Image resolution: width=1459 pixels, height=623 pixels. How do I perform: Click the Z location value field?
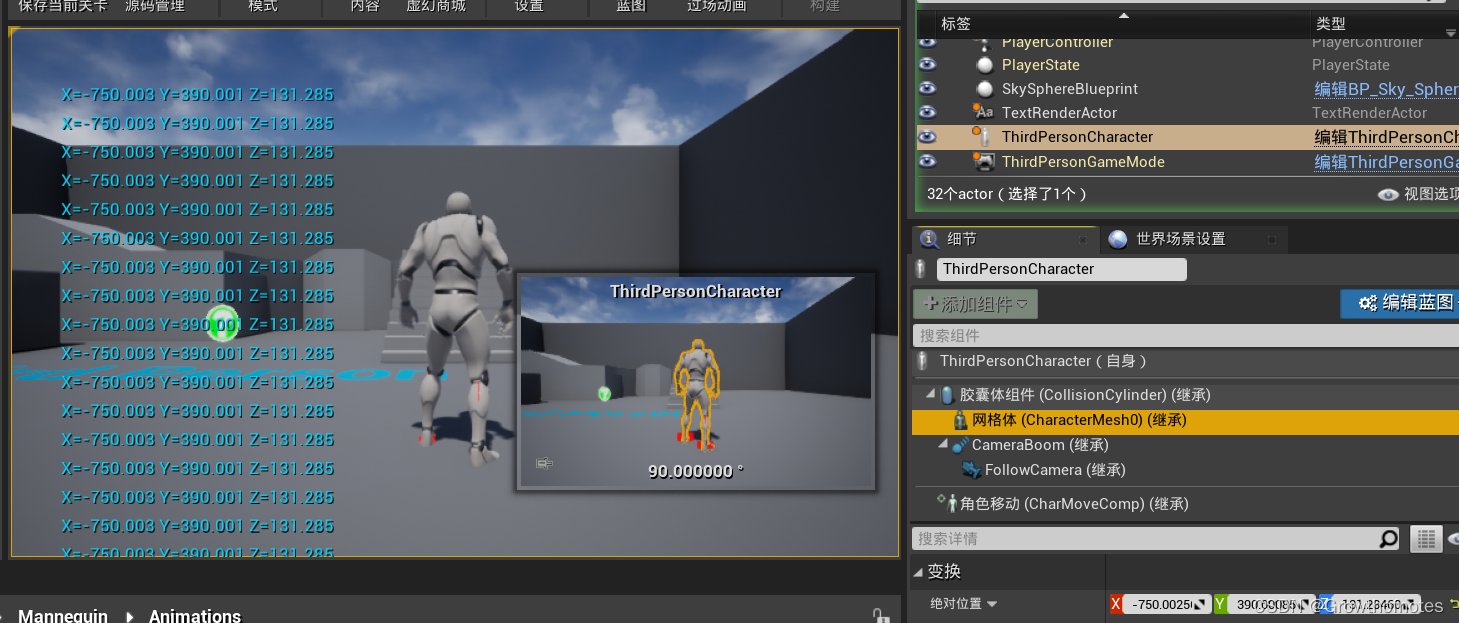[1375, 604]
